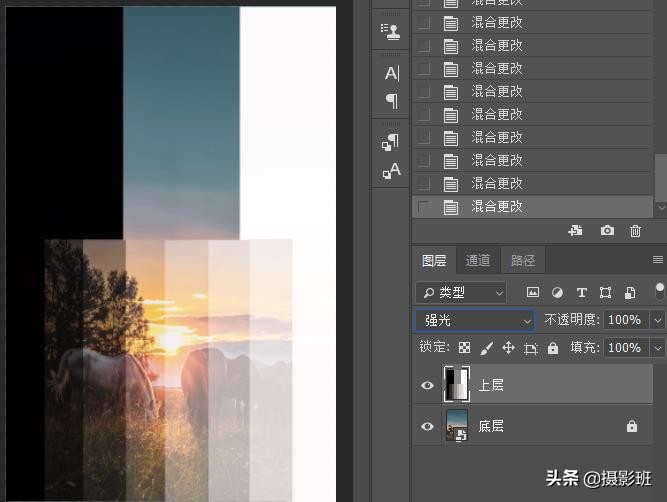The height and width of the screenshot is (502, 667).
Task: Select the 底层 layer name
Action: point(491,426)
